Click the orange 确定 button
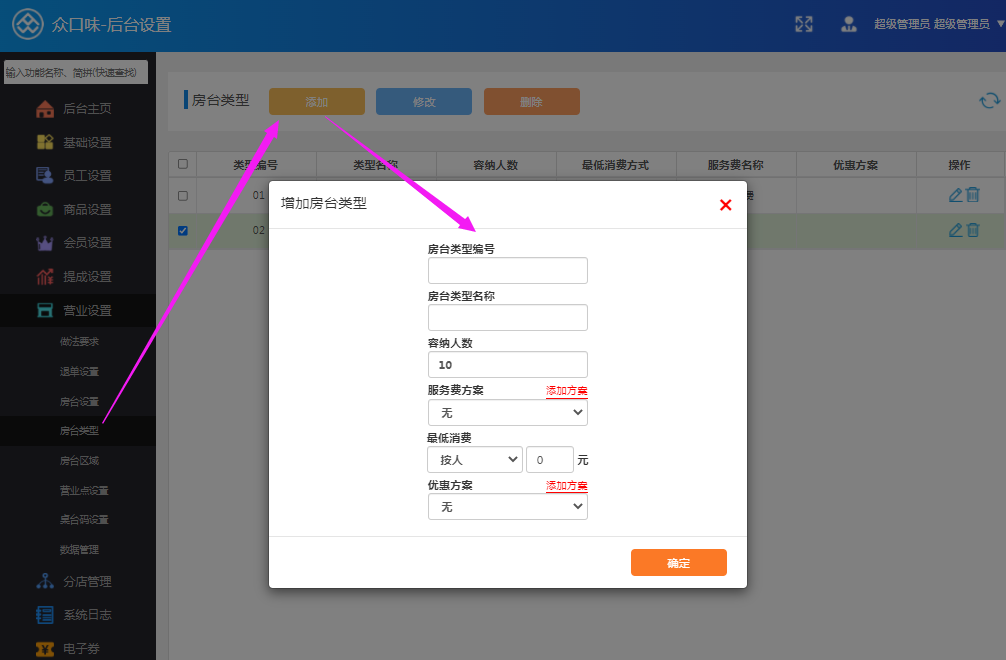 (678, 563)
